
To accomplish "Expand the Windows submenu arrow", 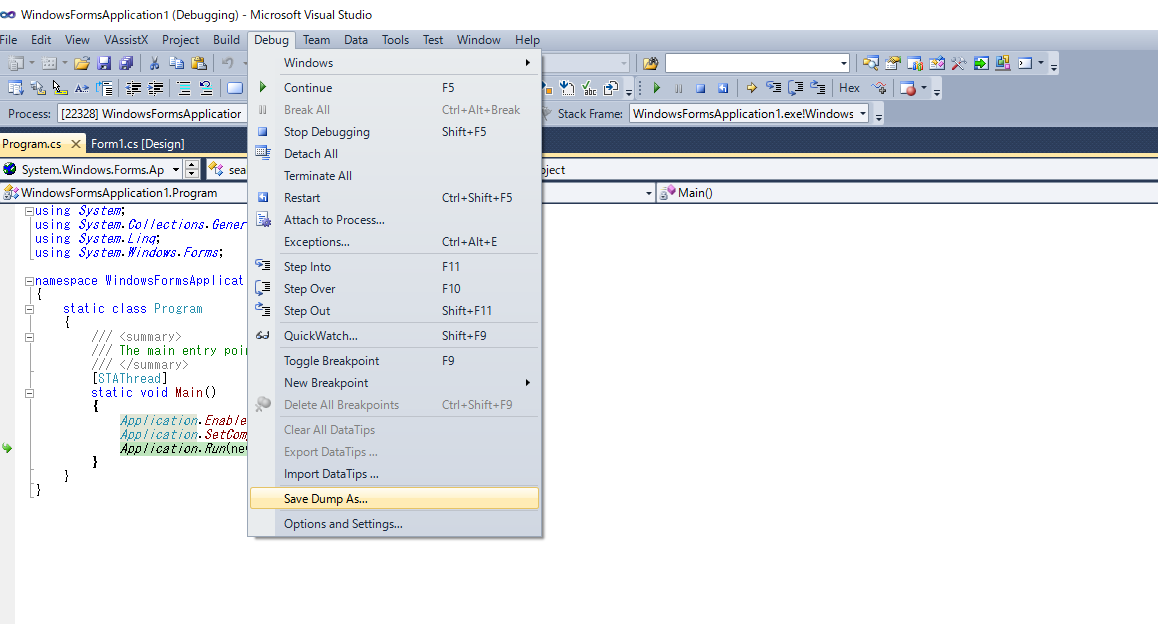I will point(527,63).
